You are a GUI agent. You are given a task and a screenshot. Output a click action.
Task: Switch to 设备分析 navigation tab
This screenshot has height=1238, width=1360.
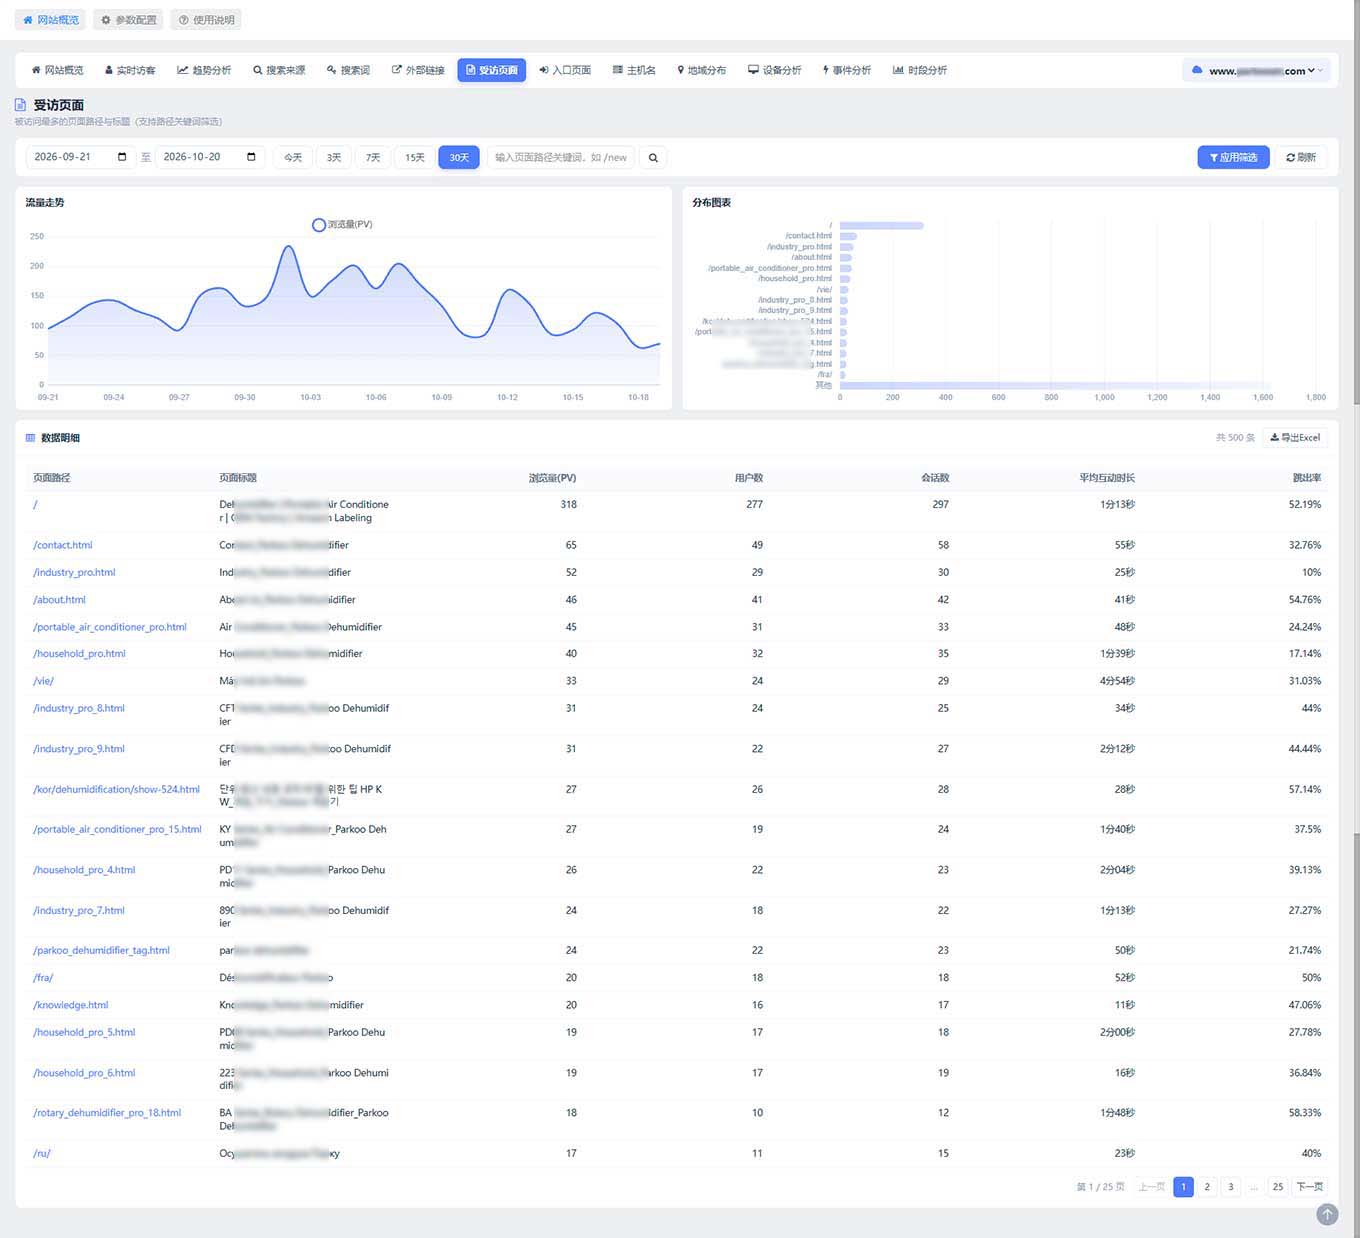point(775,70)
